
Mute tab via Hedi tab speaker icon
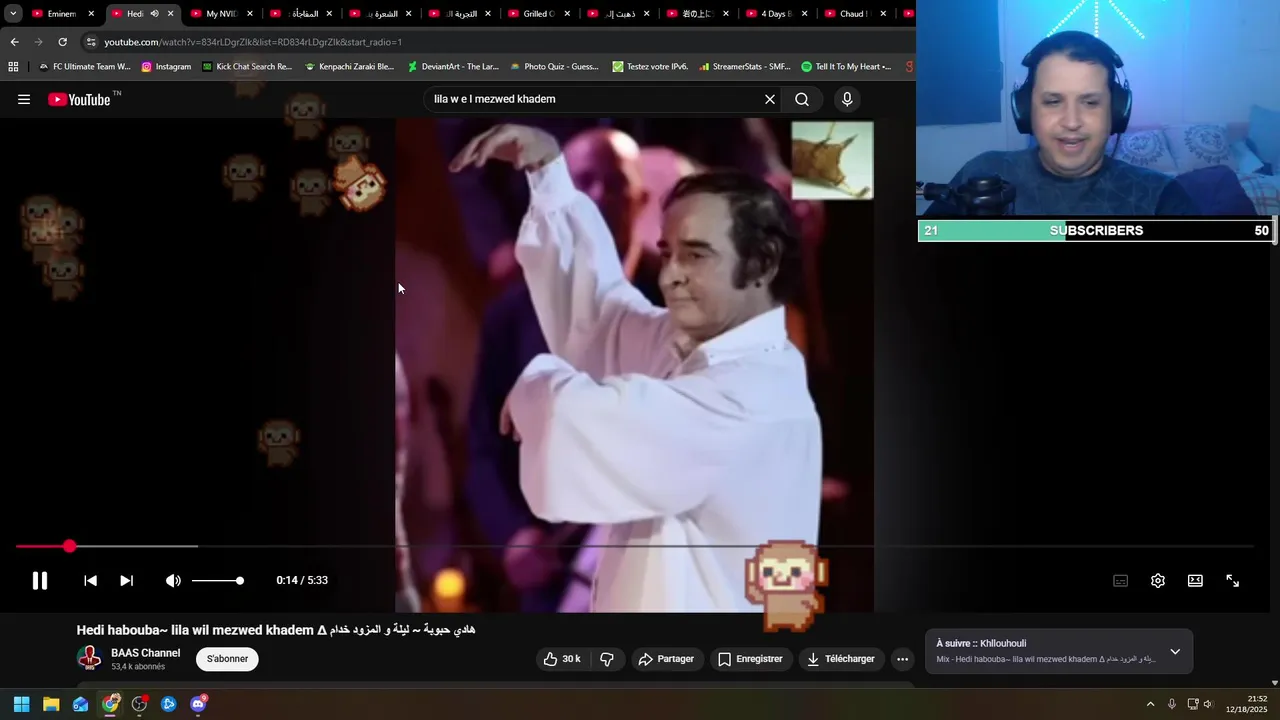pyautogui.click(x=154, y=14)
